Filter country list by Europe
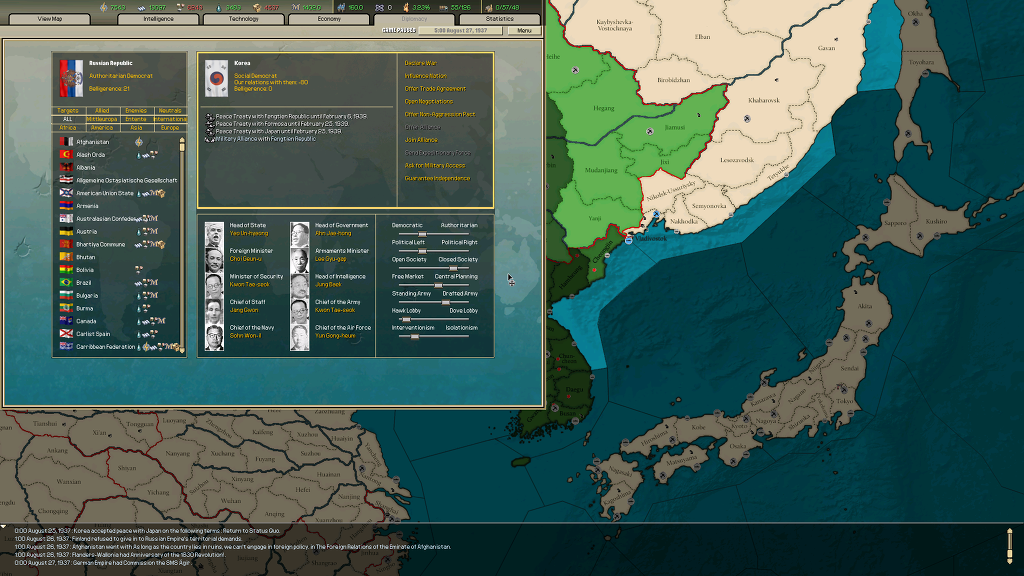The width and height of the screenshot is (1024, 576). (x=170, y=128)
